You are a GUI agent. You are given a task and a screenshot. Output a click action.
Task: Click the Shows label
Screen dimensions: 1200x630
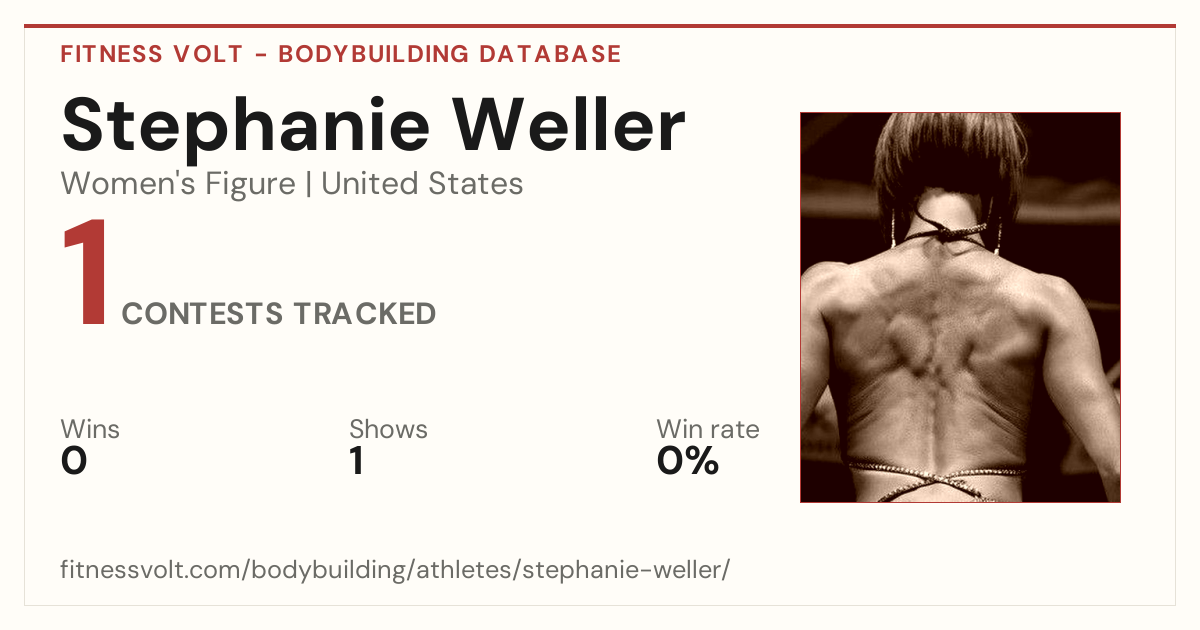pyautogui.click(x=388, y=430)
